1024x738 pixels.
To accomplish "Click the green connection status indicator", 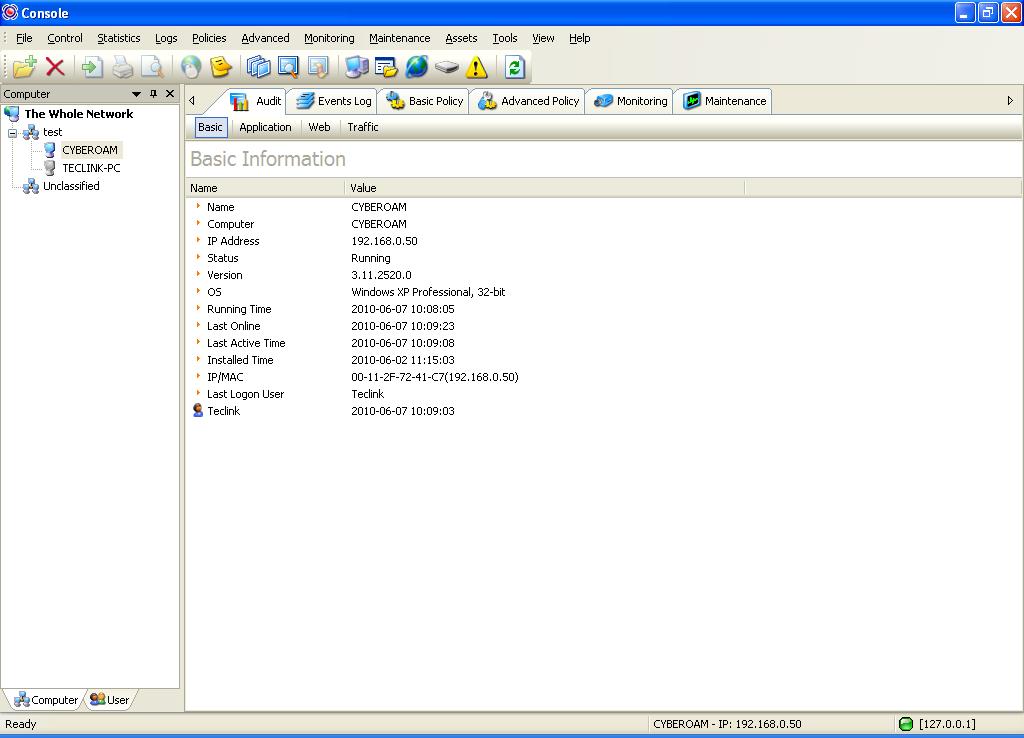I will (x=906, y=724).
